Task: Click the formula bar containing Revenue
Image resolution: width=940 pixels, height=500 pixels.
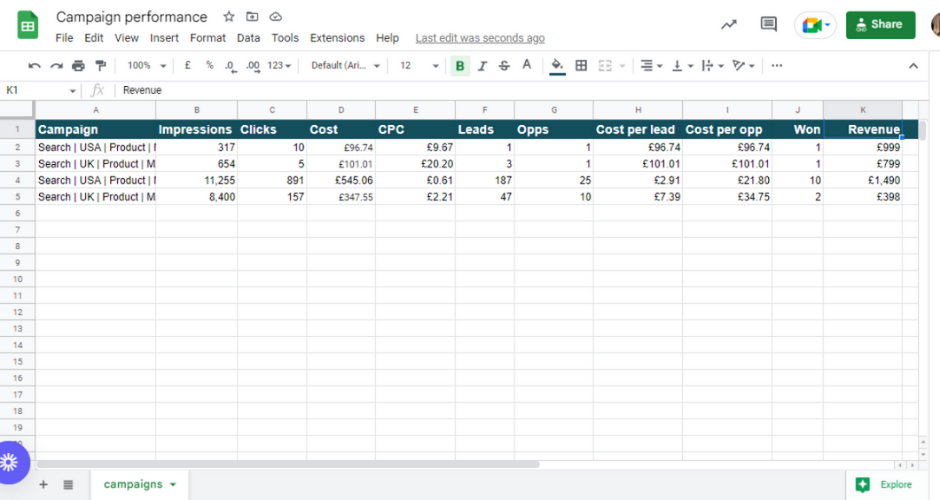Action: (520, 91)
